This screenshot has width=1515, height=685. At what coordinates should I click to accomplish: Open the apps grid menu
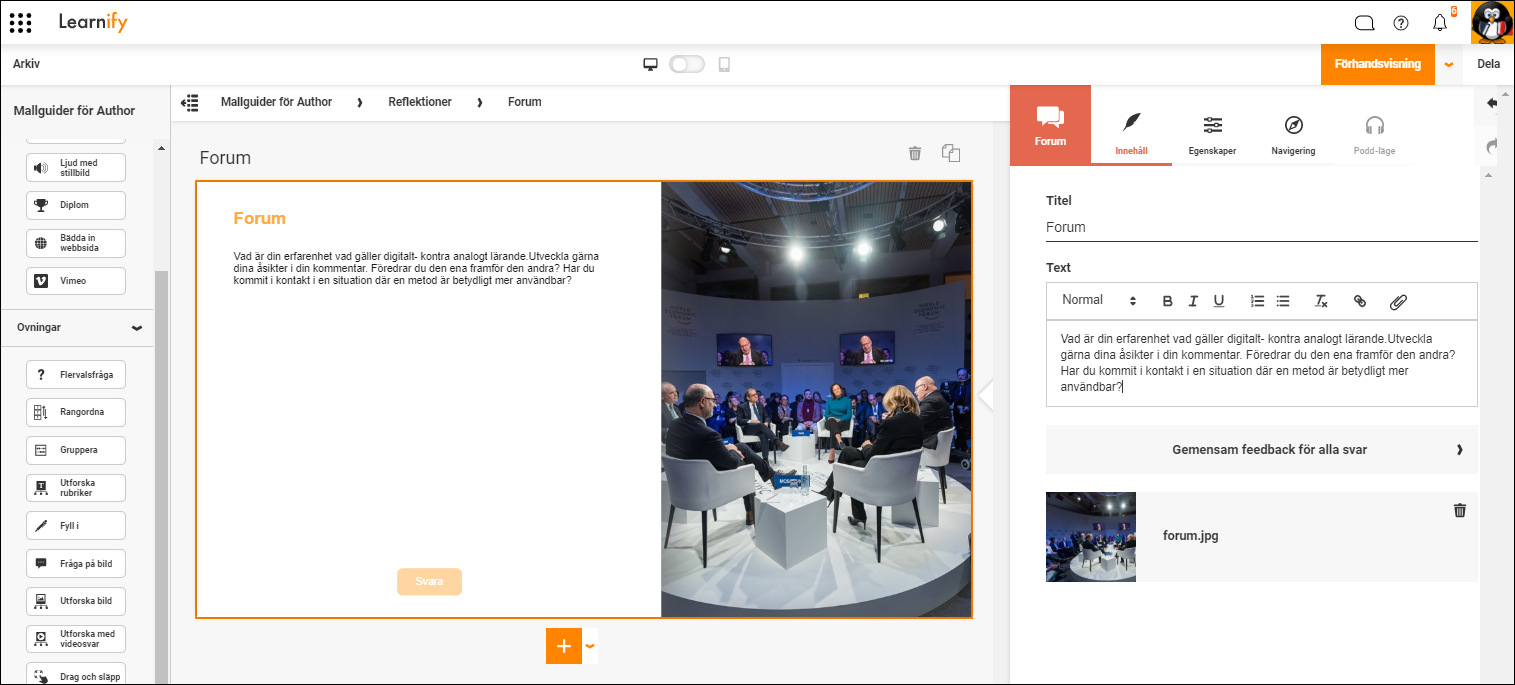(20, 22)
